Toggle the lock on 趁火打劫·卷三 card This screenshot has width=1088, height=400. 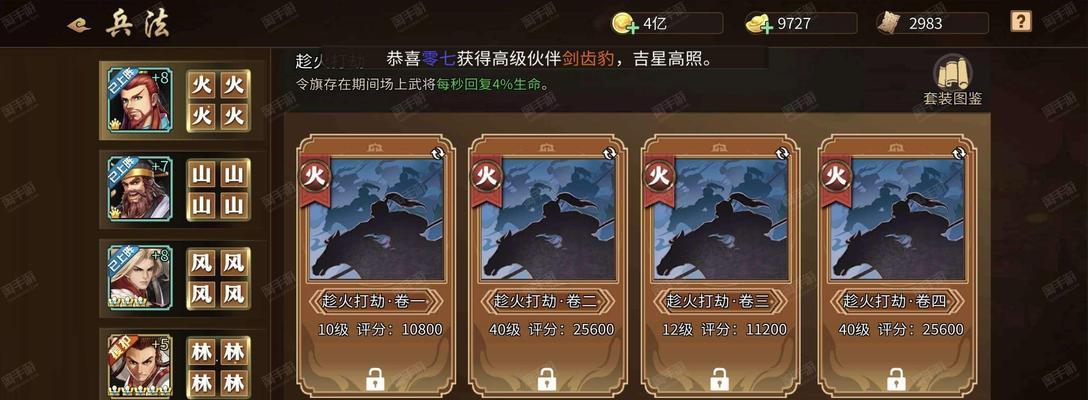tap(720, 379)
